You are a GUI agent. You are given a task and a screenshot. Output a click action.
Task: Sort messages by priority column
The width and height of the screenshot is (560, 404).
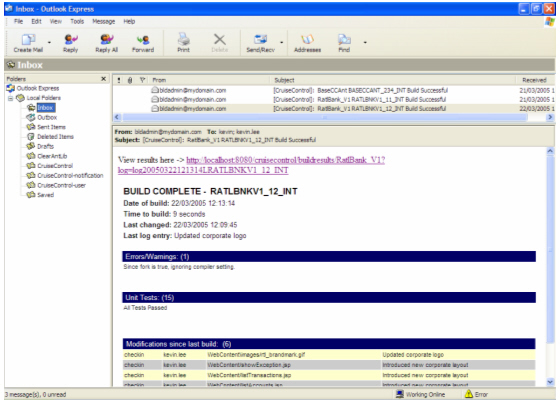119,80
